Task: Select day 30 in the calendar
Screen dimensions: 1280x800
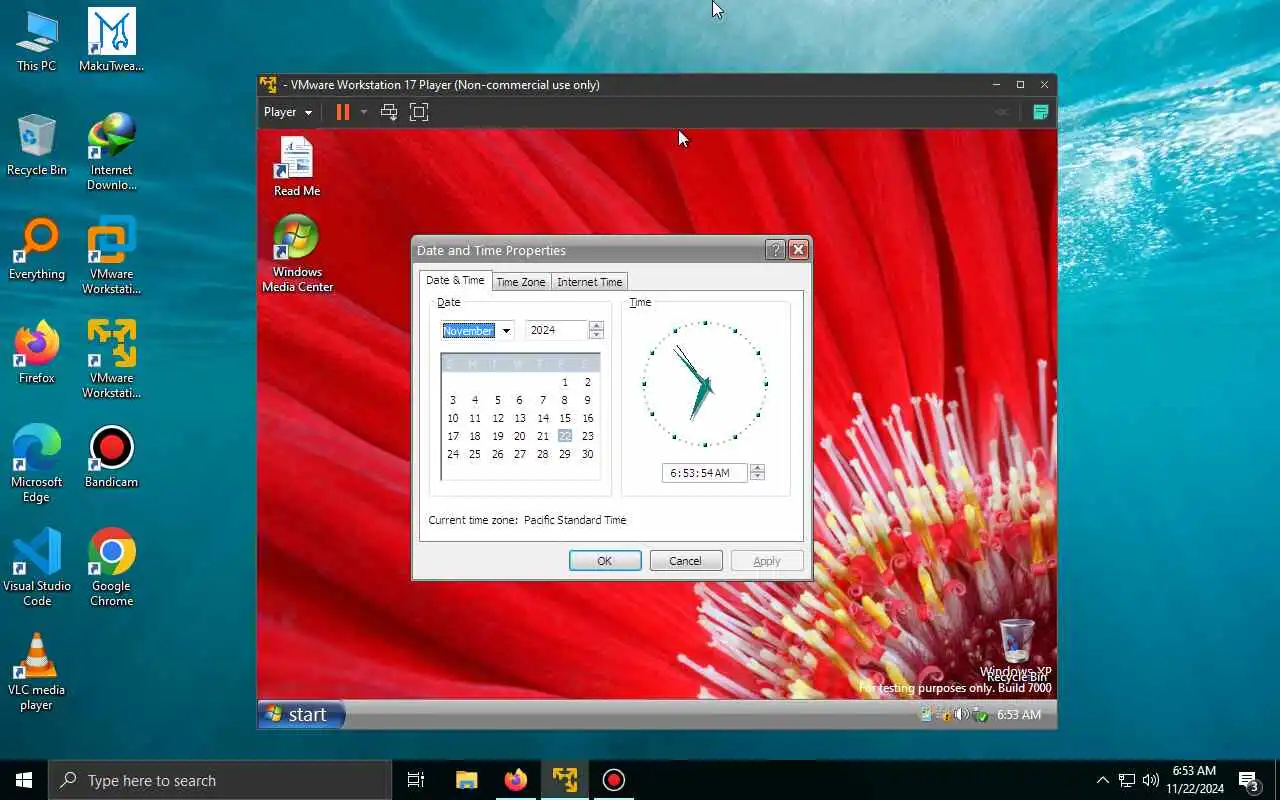Action: 587,454
